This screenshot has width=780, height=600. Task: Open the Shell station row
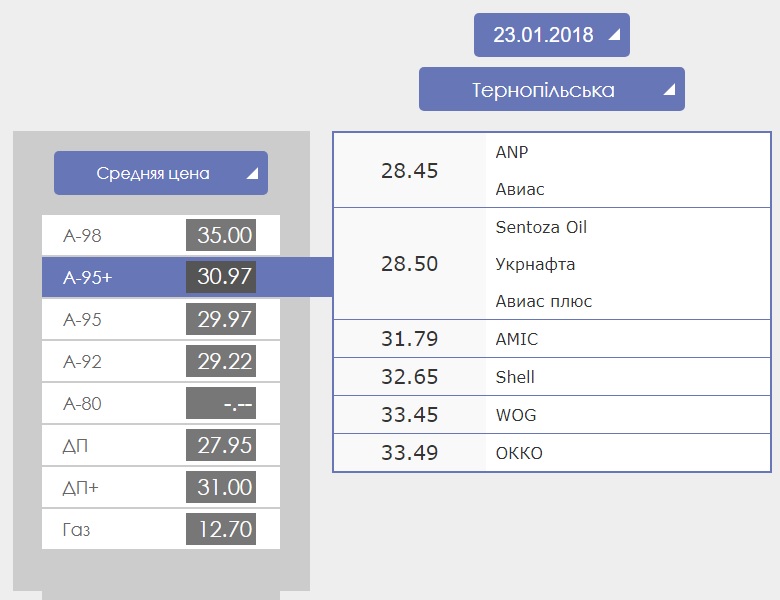point(552,377)
